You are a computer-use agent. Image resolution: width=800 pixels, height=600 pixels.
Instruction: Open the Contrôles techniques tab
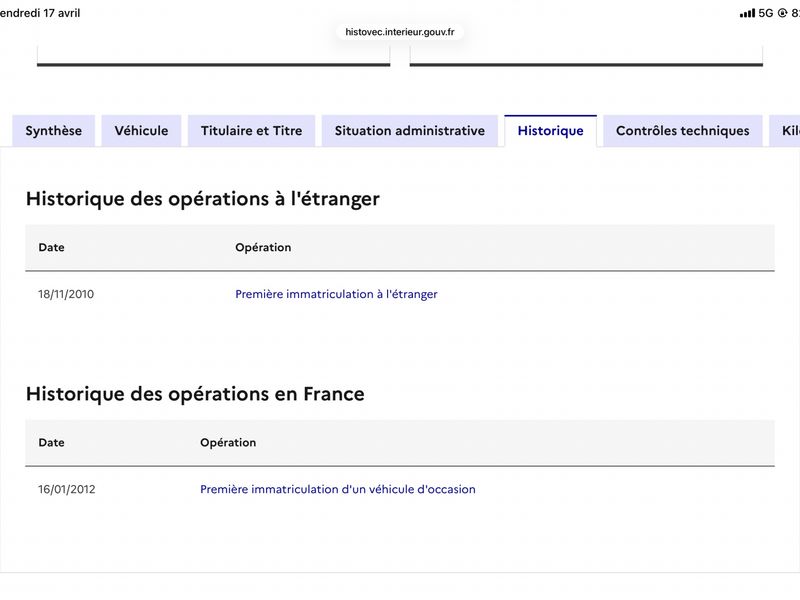[x=683, y=131]
